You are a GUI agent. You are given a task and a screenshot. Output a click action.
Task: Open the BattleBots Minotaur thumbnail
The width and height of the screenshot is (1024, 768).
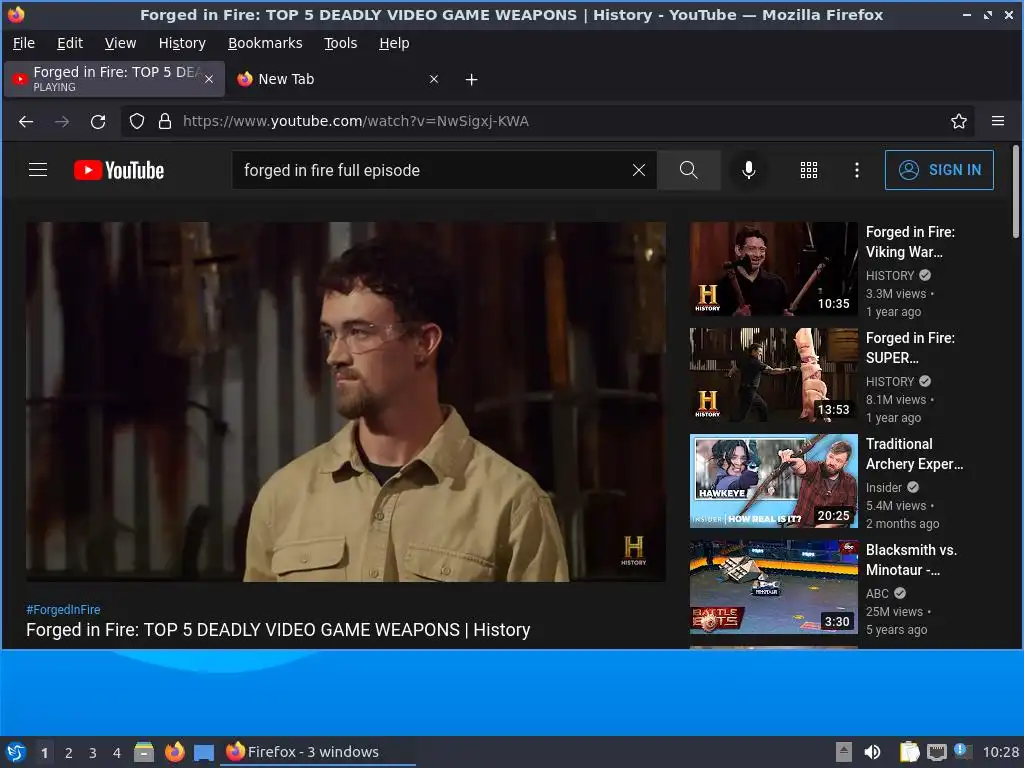[x=773, y=586]
